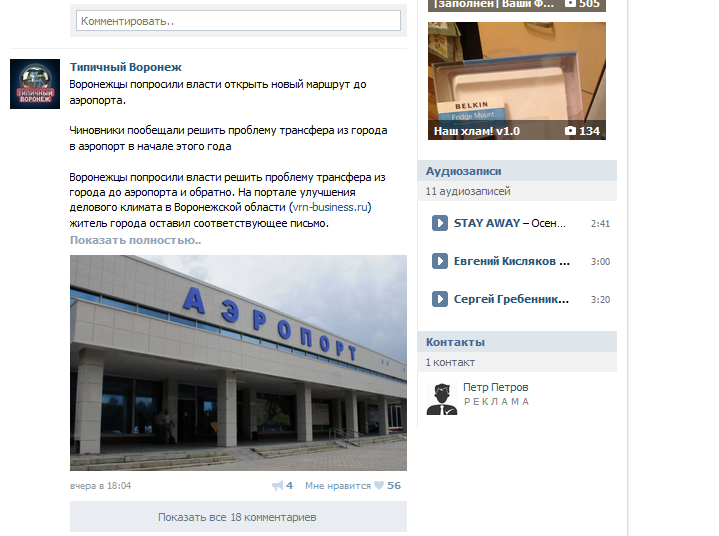Open the Типичный Воронеж group name link
The height and width of the screenshot is (536, 719).
pyautogui.click(x=126, y=67)
